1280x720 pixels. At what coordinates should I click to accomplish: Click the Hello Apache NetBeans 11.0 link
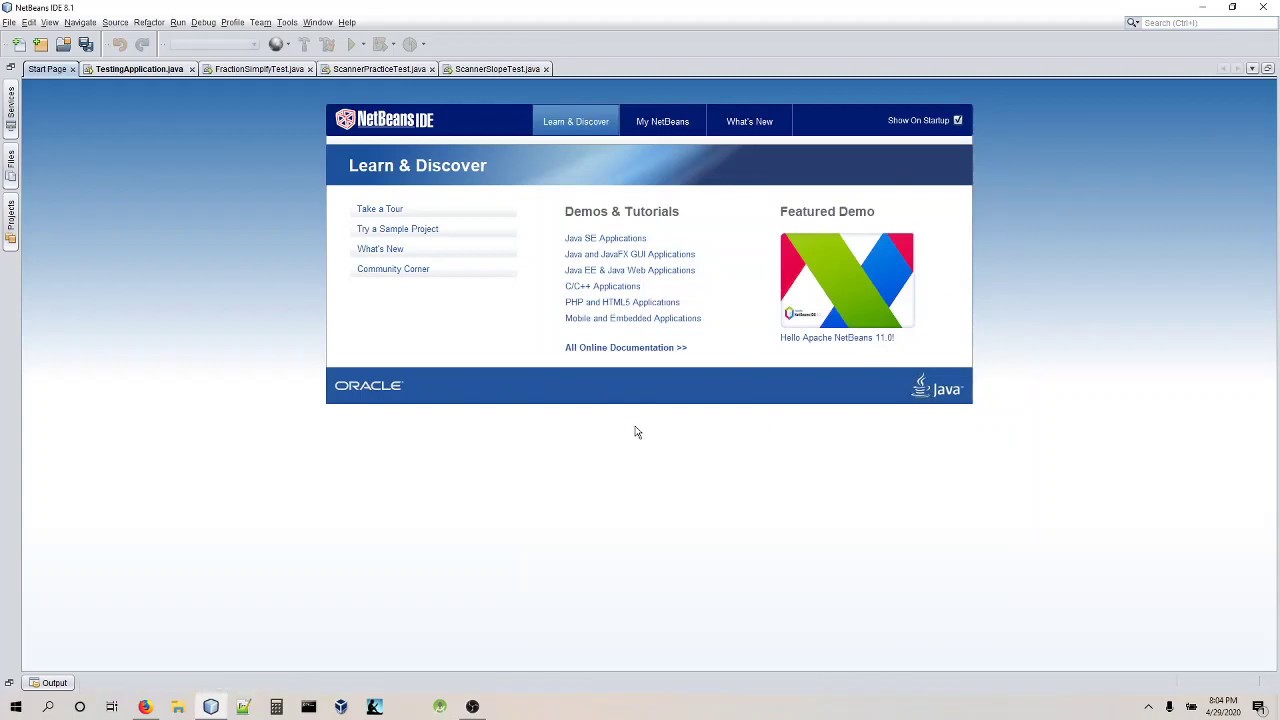click(837, 338)
